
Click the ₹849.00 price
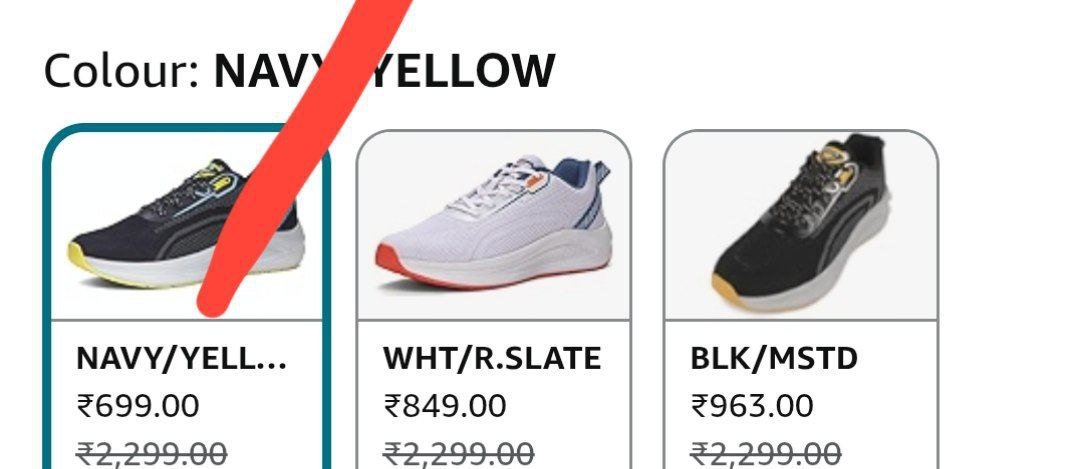pos(445,406)
